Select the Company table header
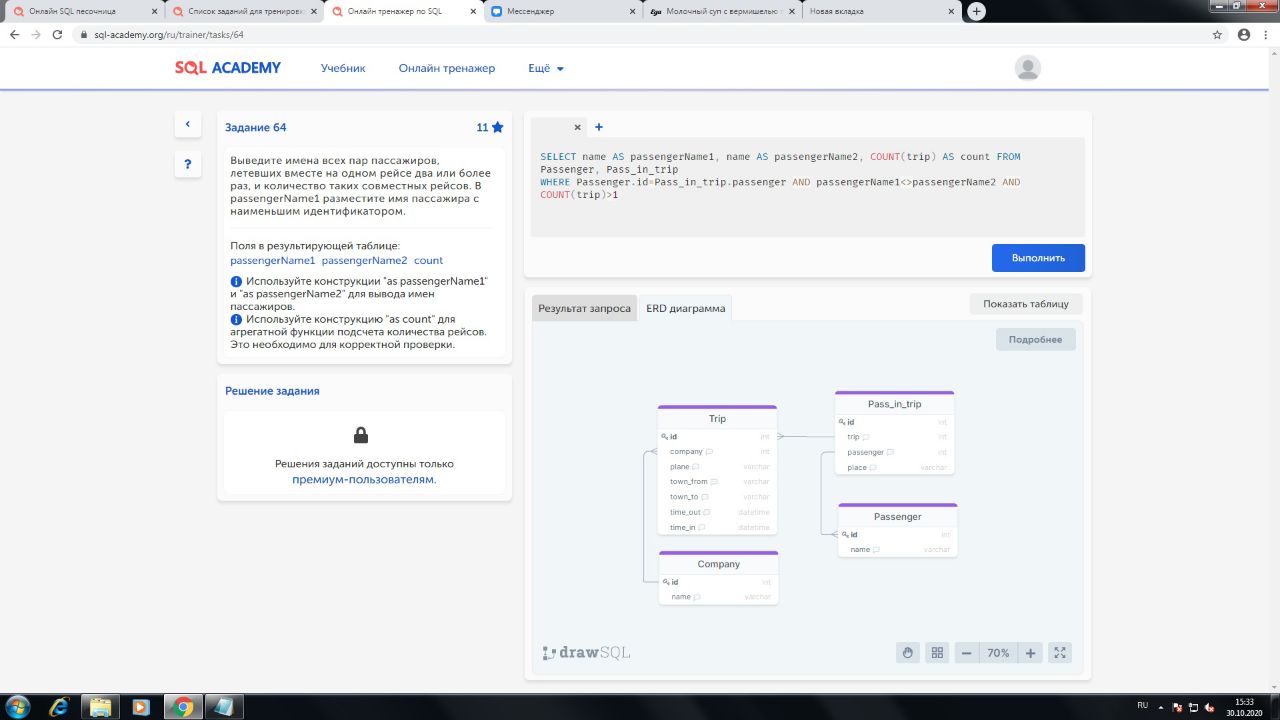 coord(718,564)
